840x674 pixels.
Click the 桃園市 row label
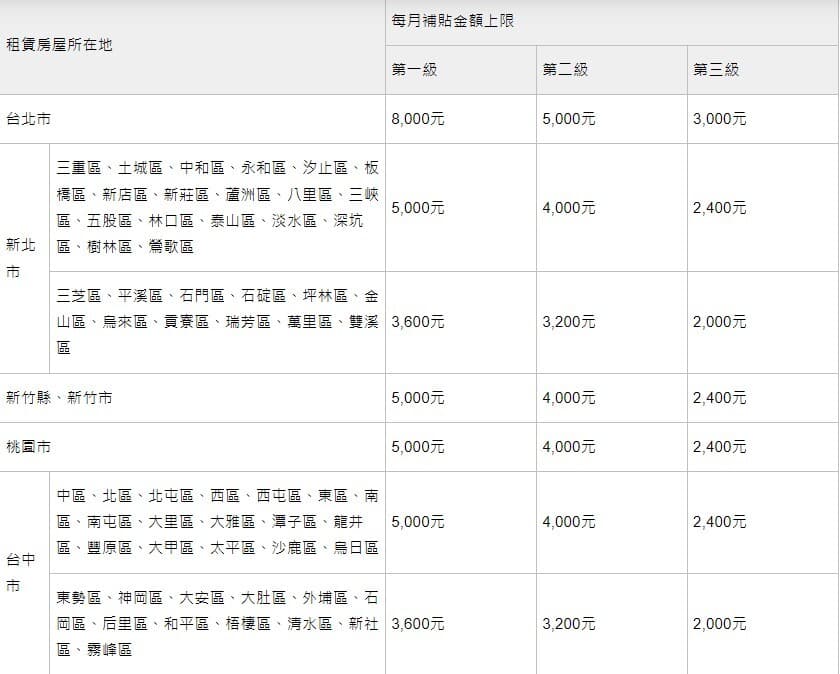28,447
